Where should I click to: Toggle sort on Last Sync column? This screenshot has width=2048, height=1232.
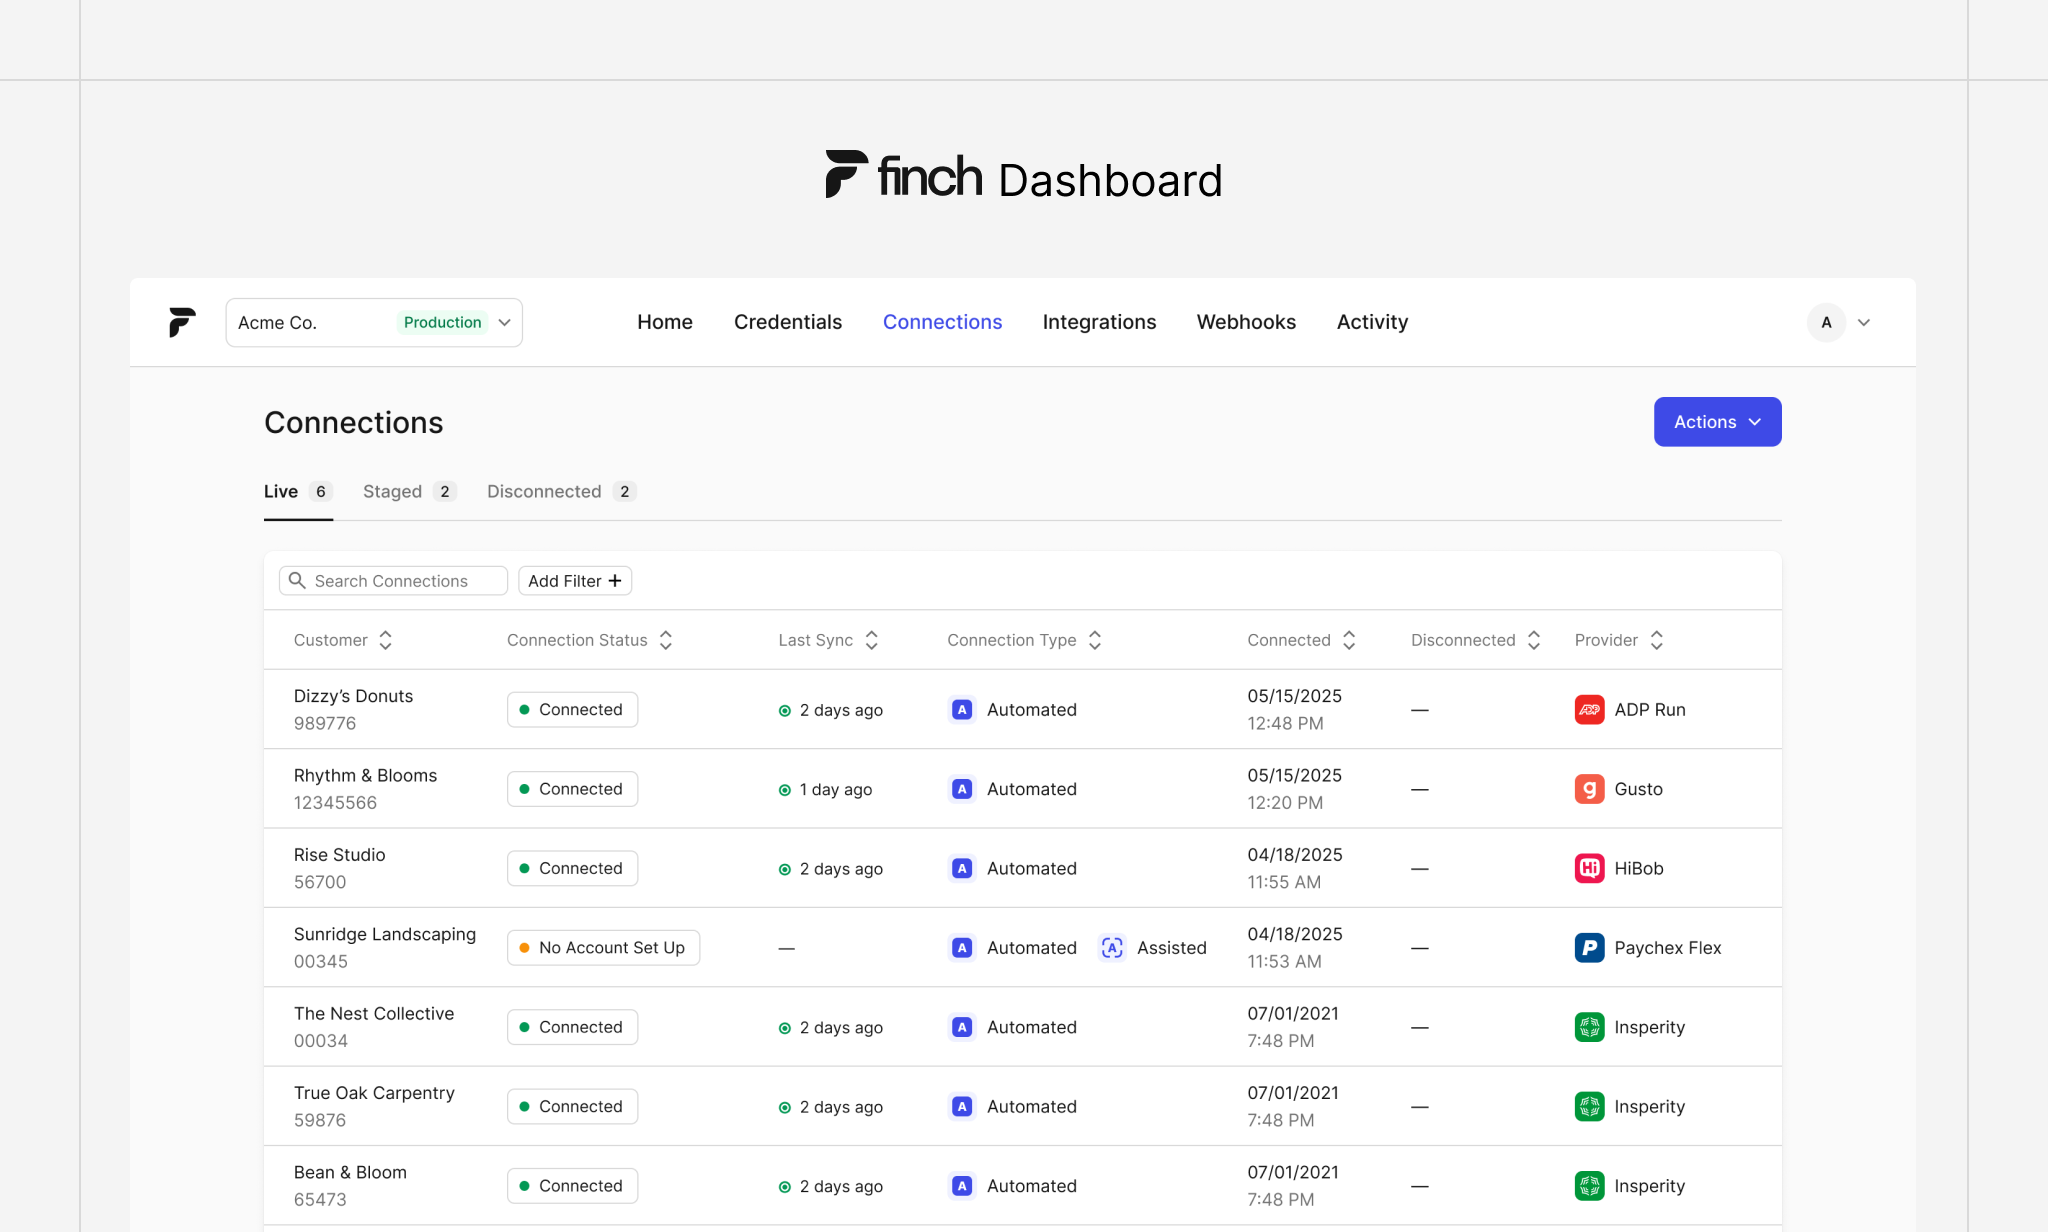[871, 640]
